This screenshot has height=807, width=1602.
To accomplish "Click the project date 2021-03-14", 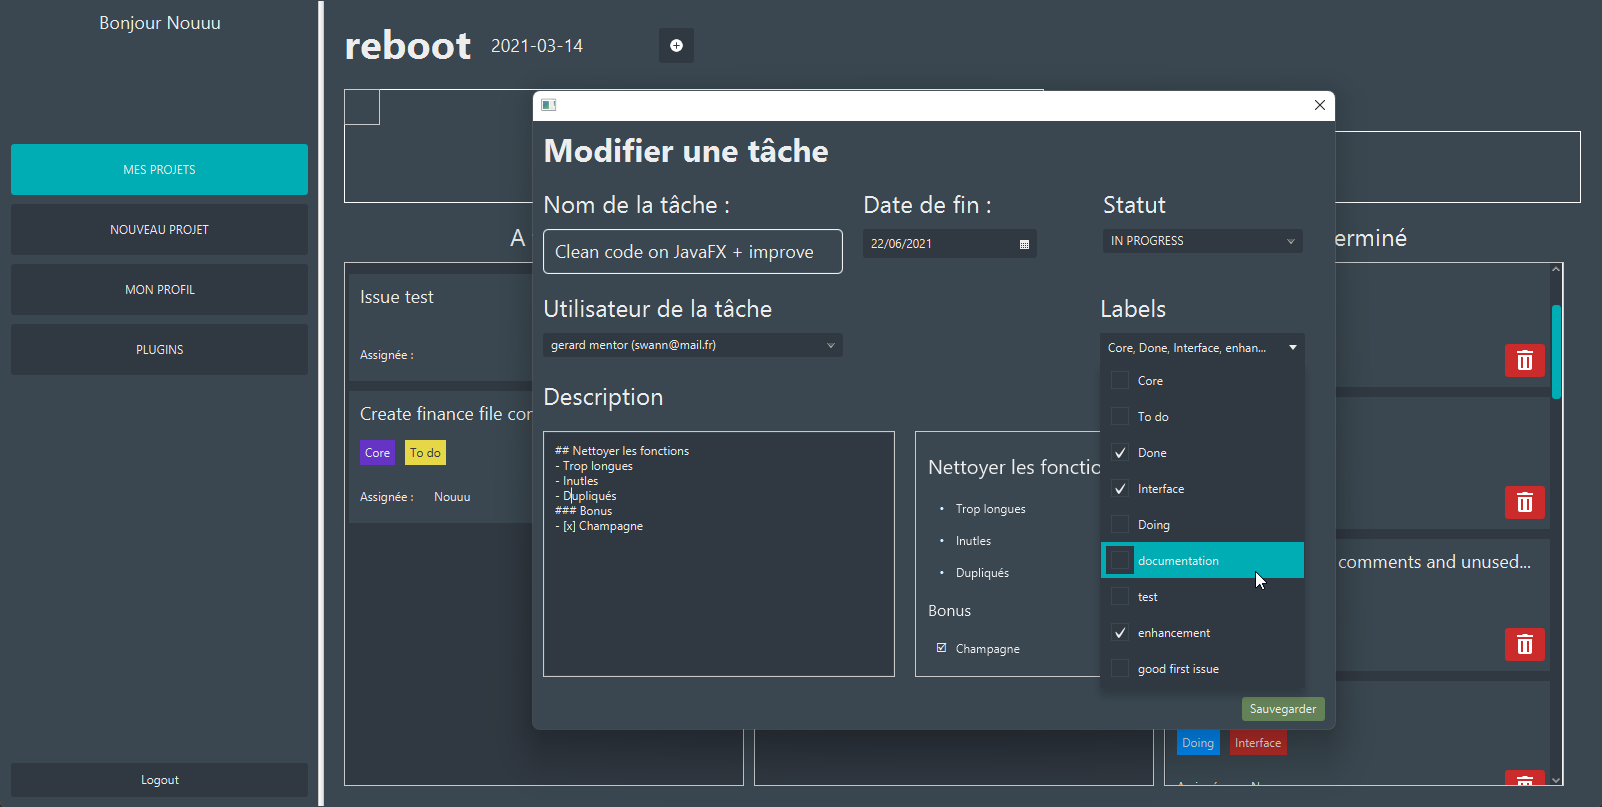I will pyautogui.click(x=537, y=46).
